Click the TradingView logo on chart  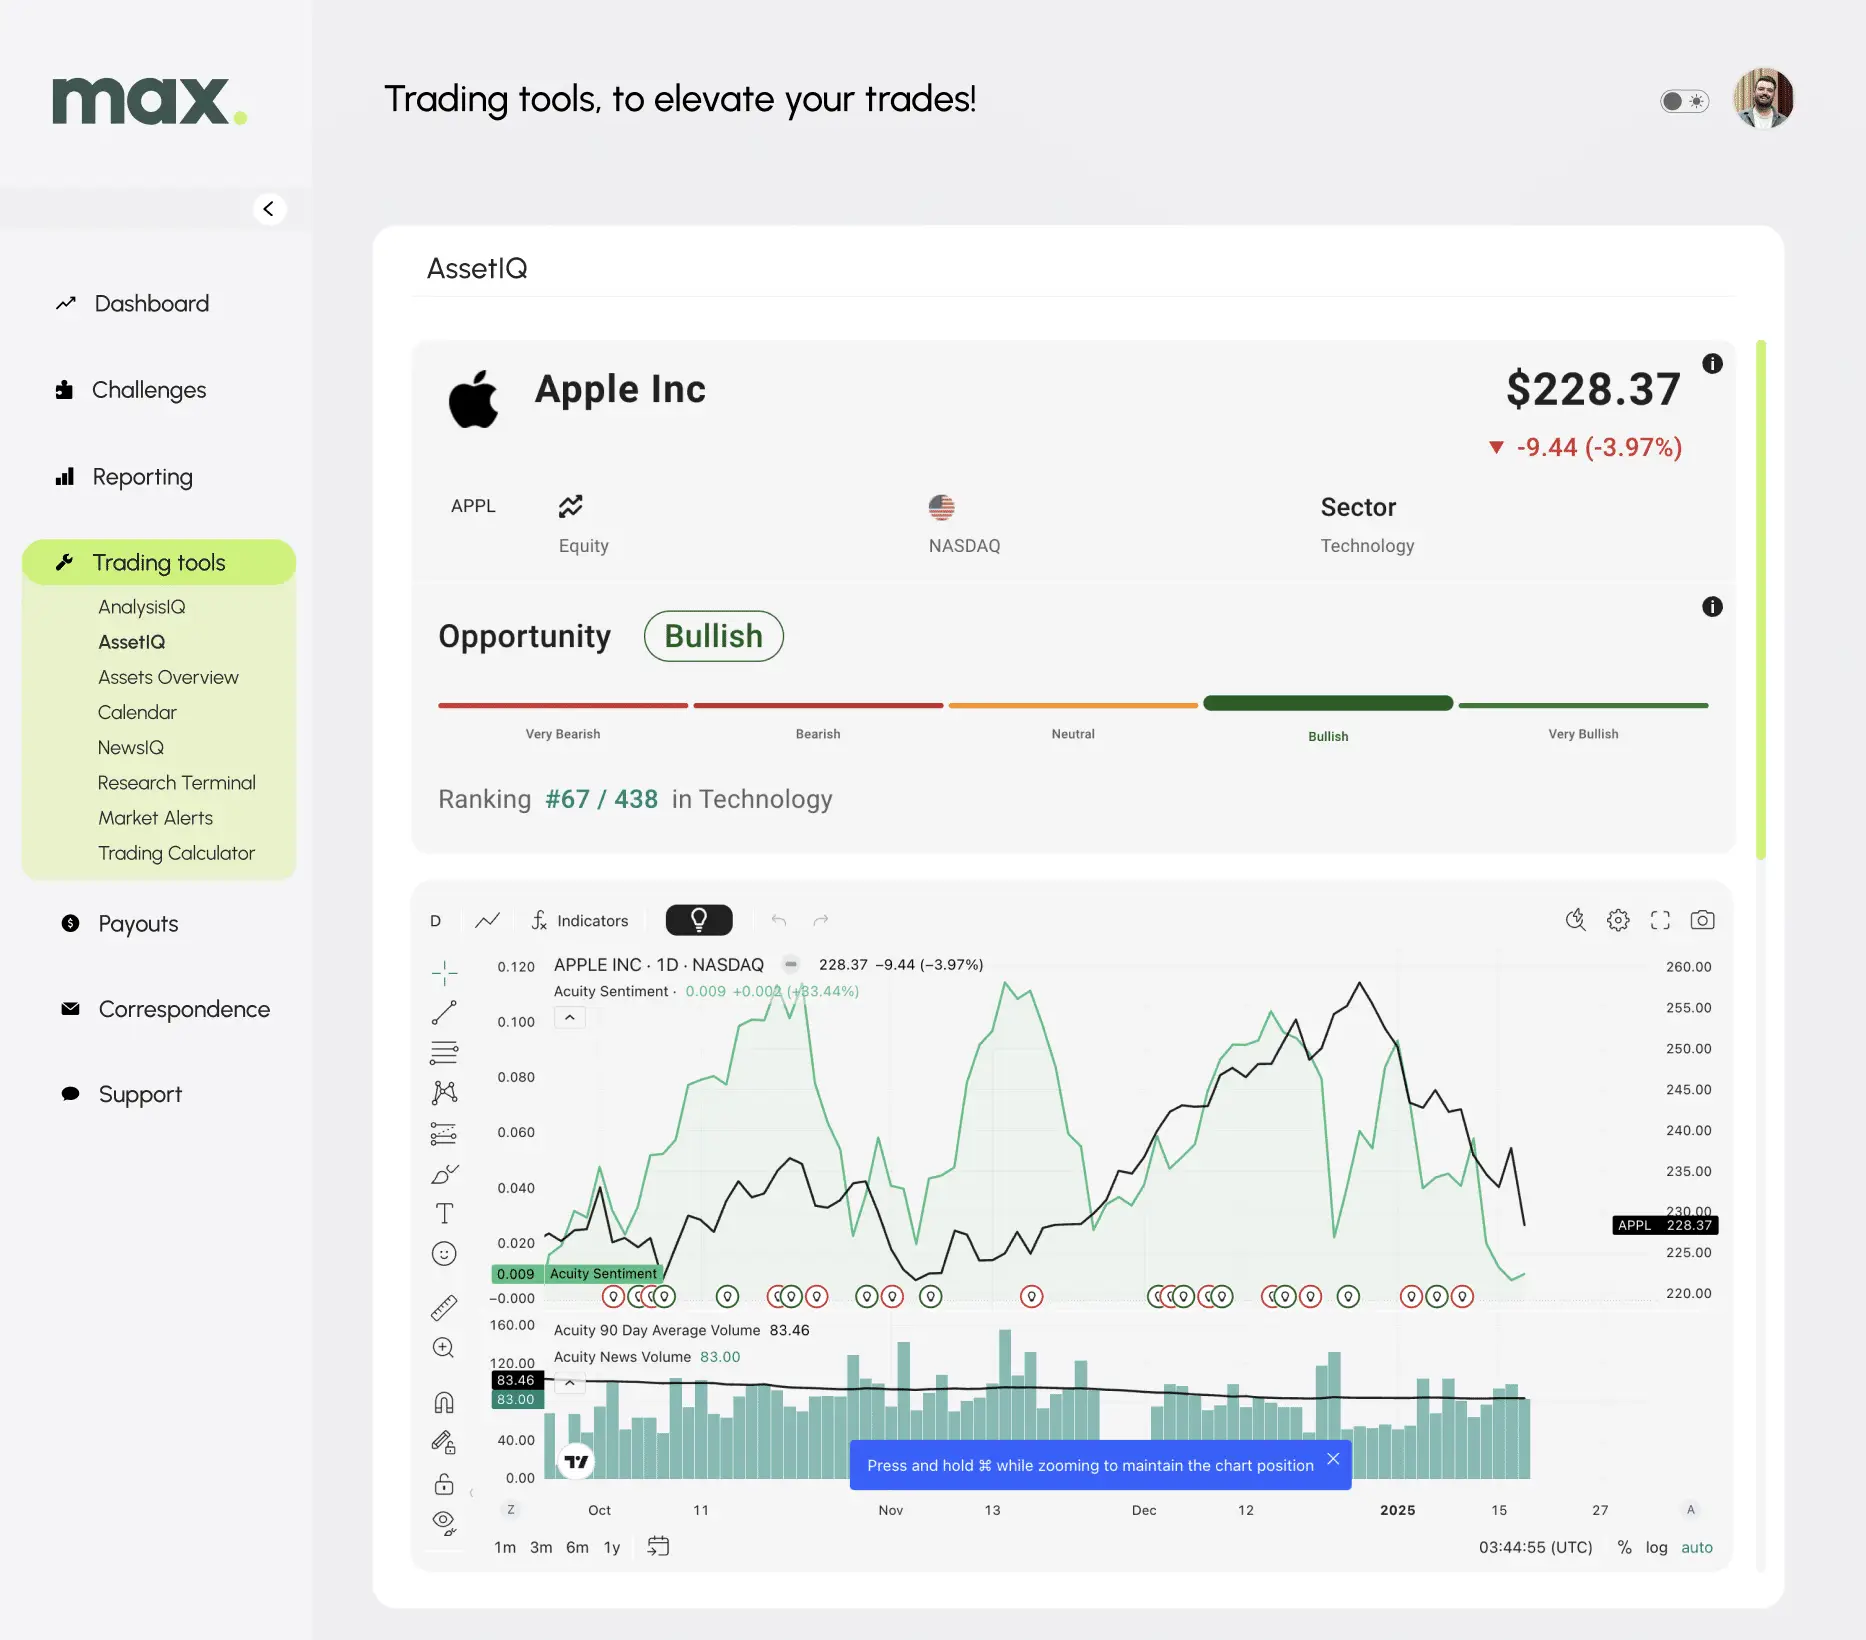coord(576,1461)
